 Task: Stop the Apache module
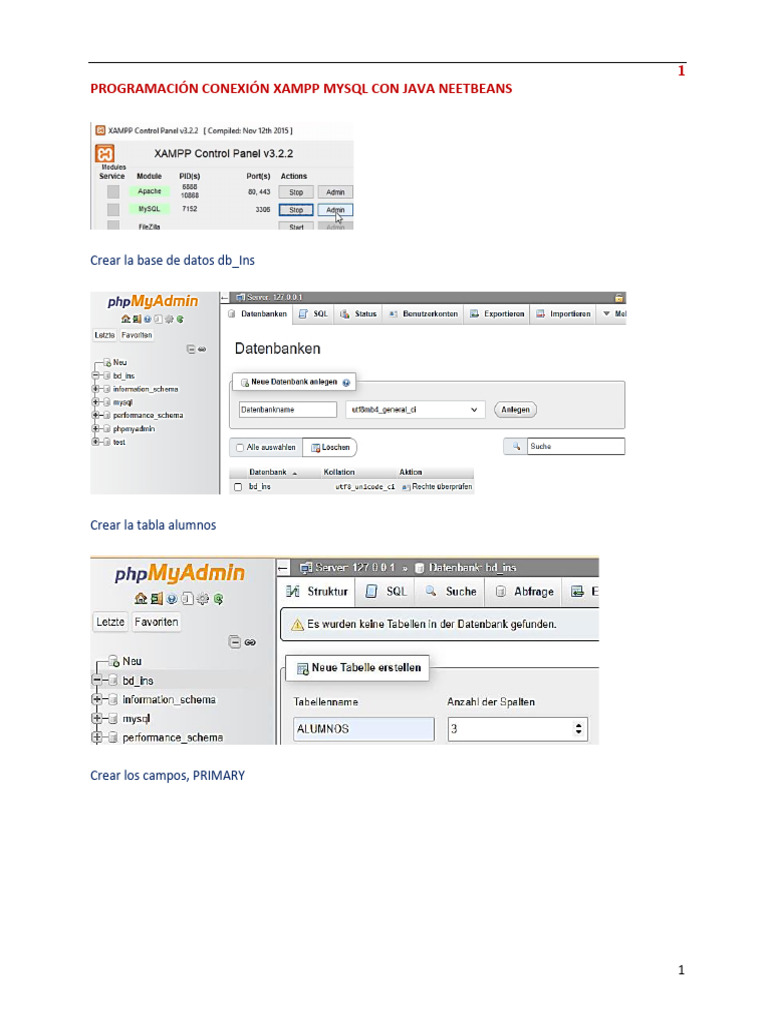point(296,192)
